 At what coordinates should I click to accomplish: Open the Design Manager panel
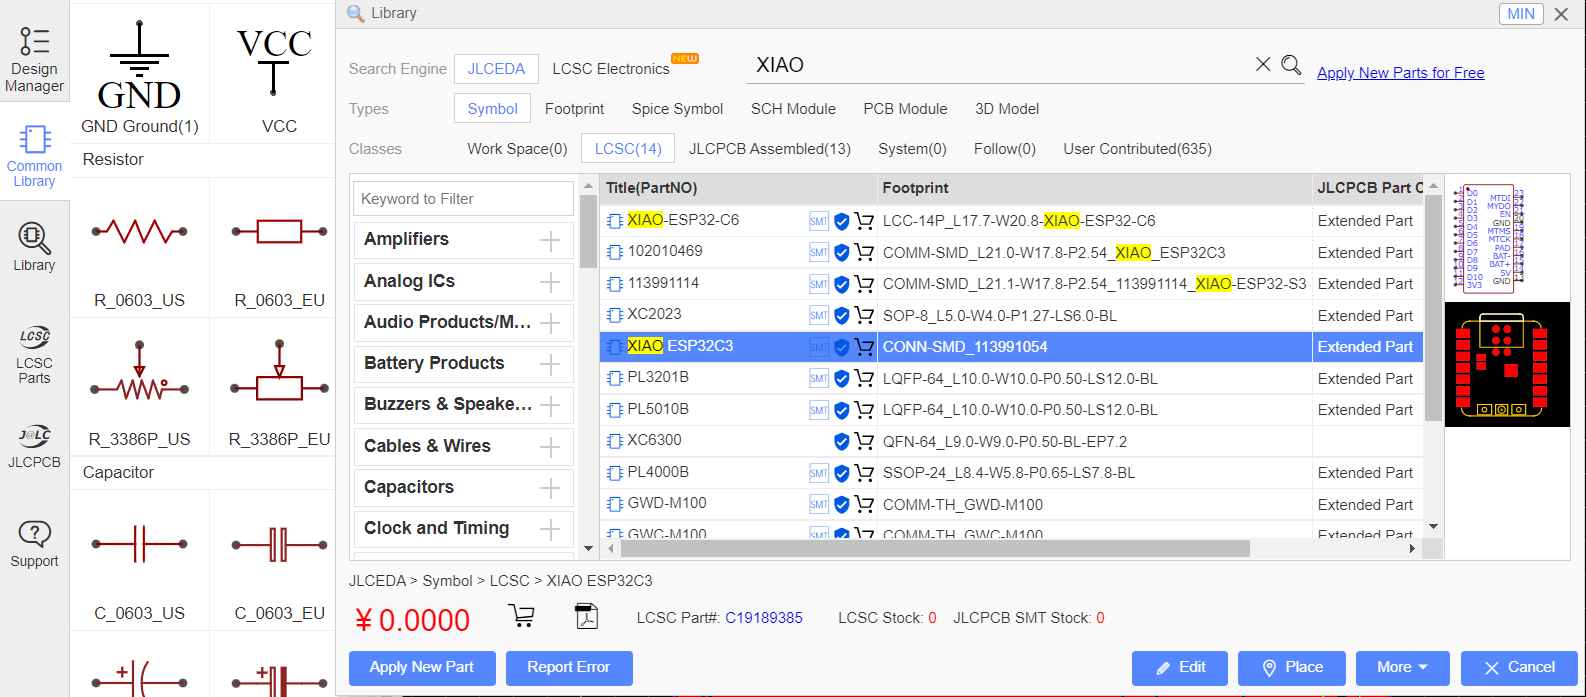[34, 60]
